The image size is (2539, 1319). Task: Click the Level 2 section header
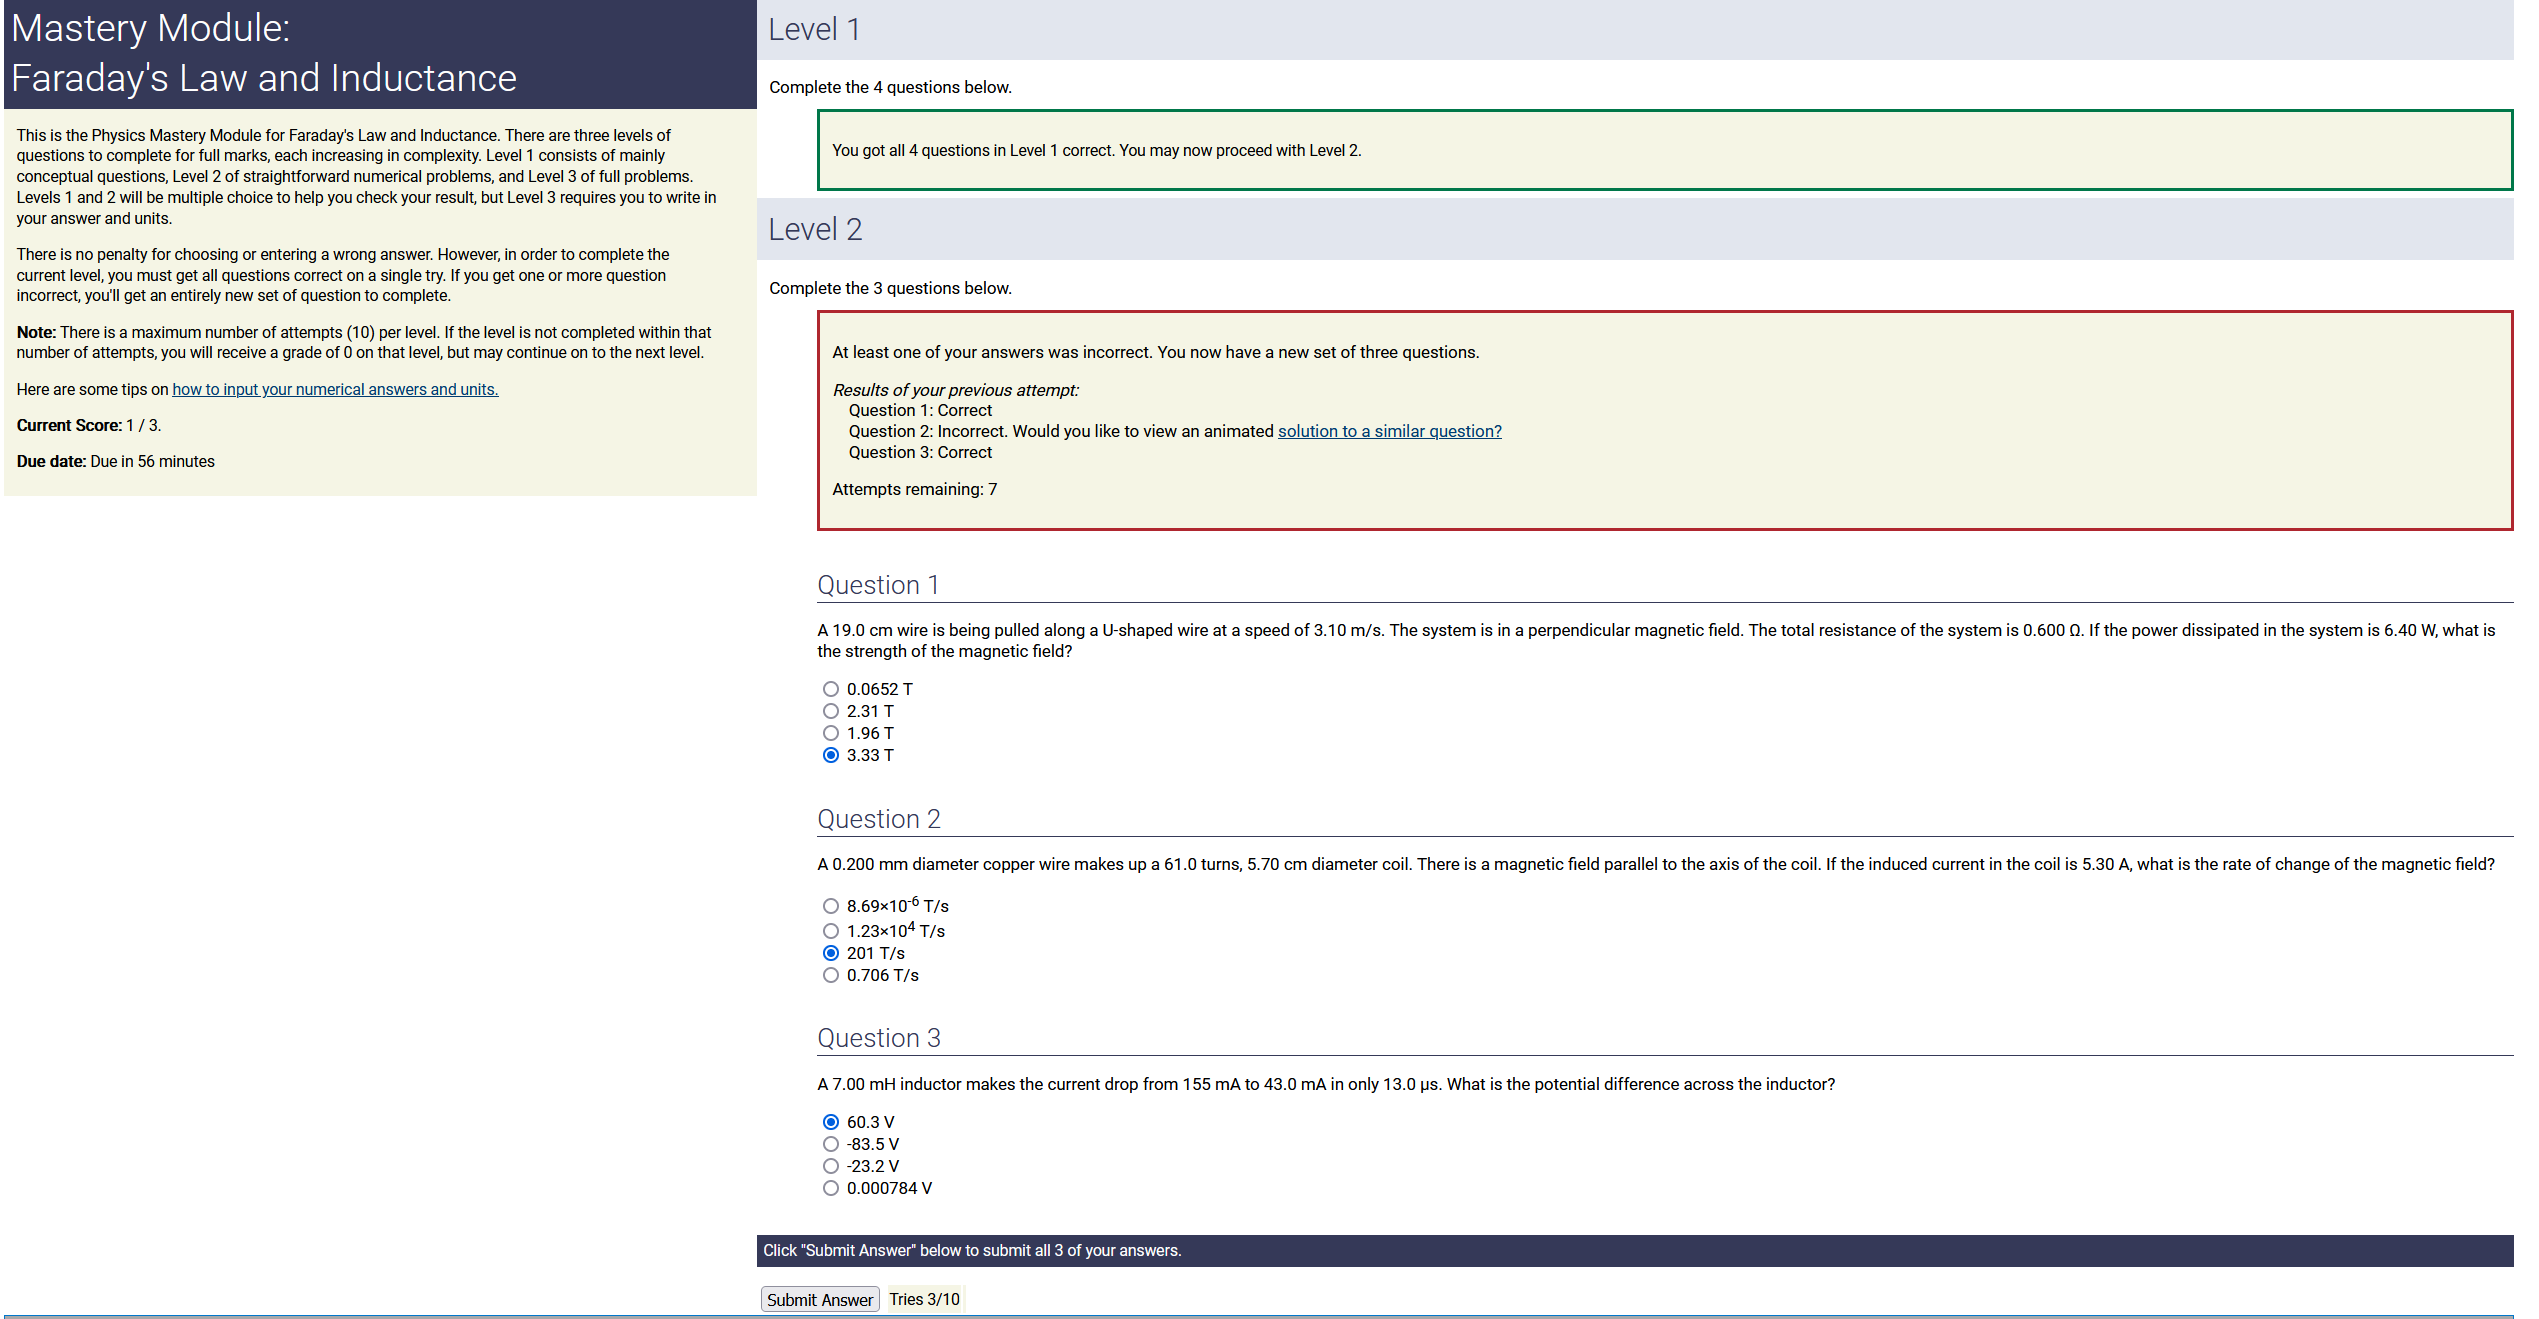pyautogui.click(x=815, y=229)
